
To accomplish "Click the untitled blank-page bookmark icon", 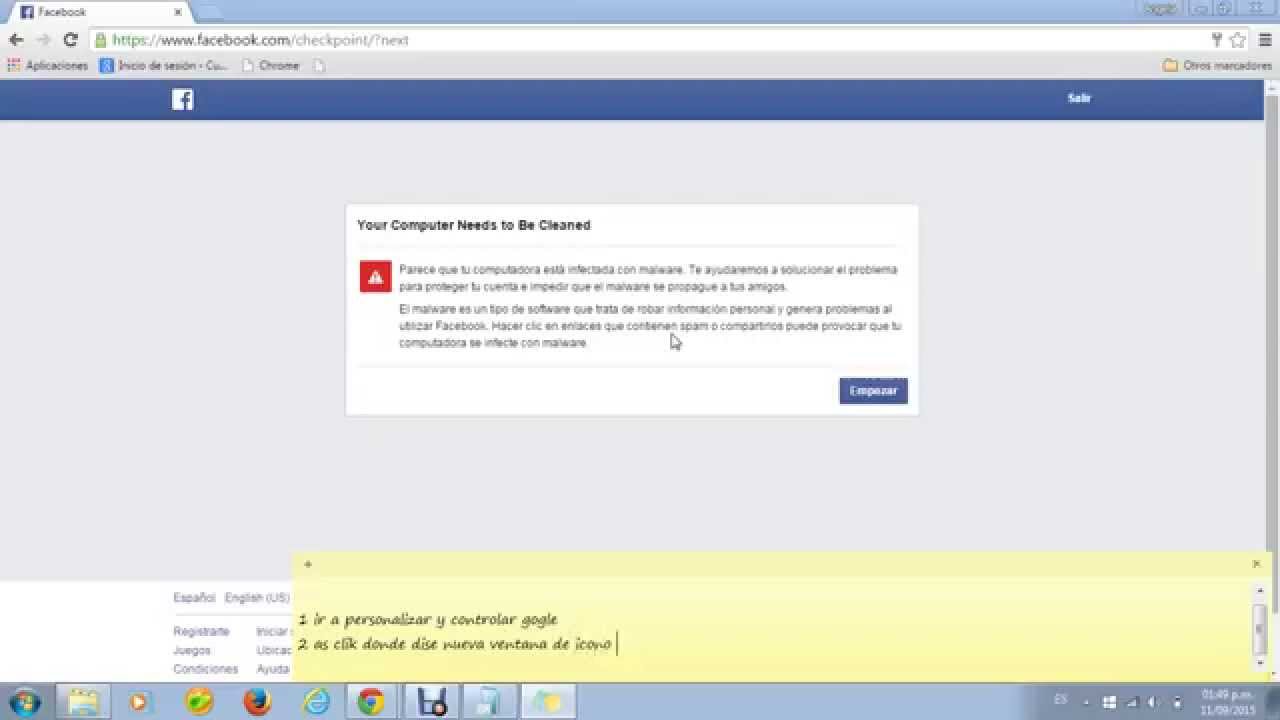I will [x=319, y=65].
